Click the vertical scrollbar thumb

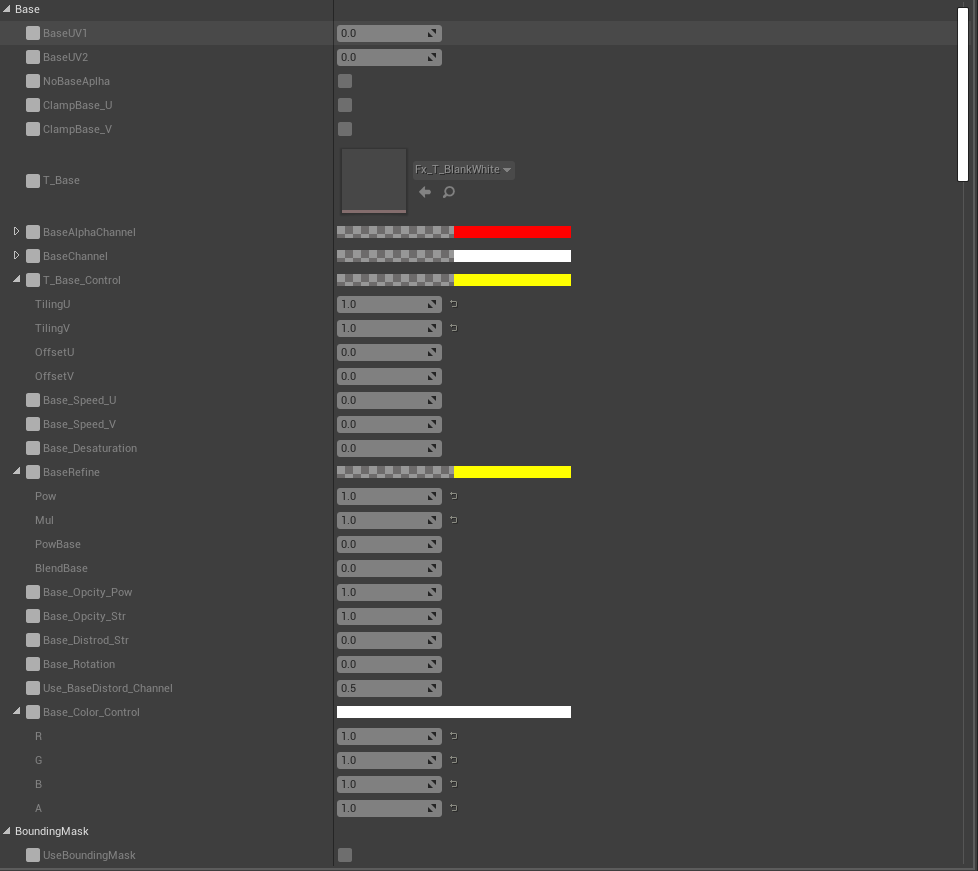[963, 95]
